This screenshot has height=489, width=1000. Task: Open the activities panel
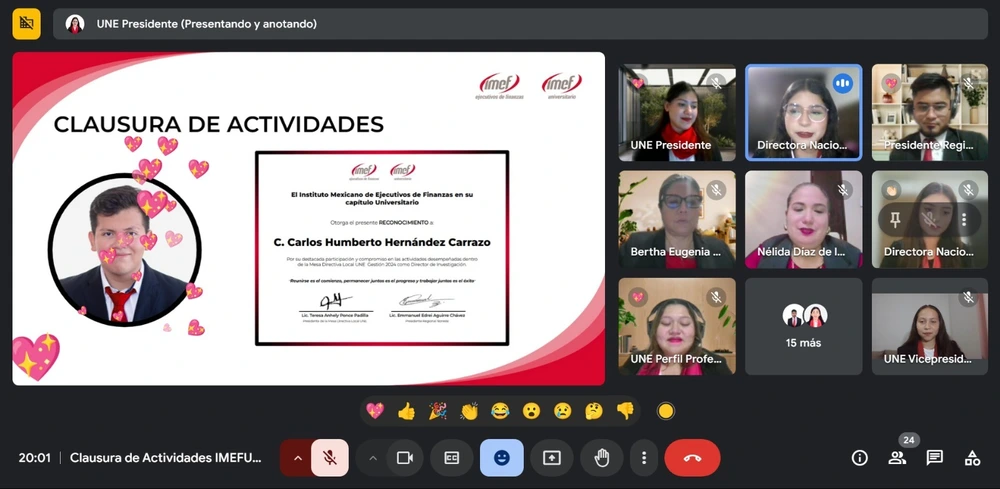pyautogui.click(x=972, y=458)
